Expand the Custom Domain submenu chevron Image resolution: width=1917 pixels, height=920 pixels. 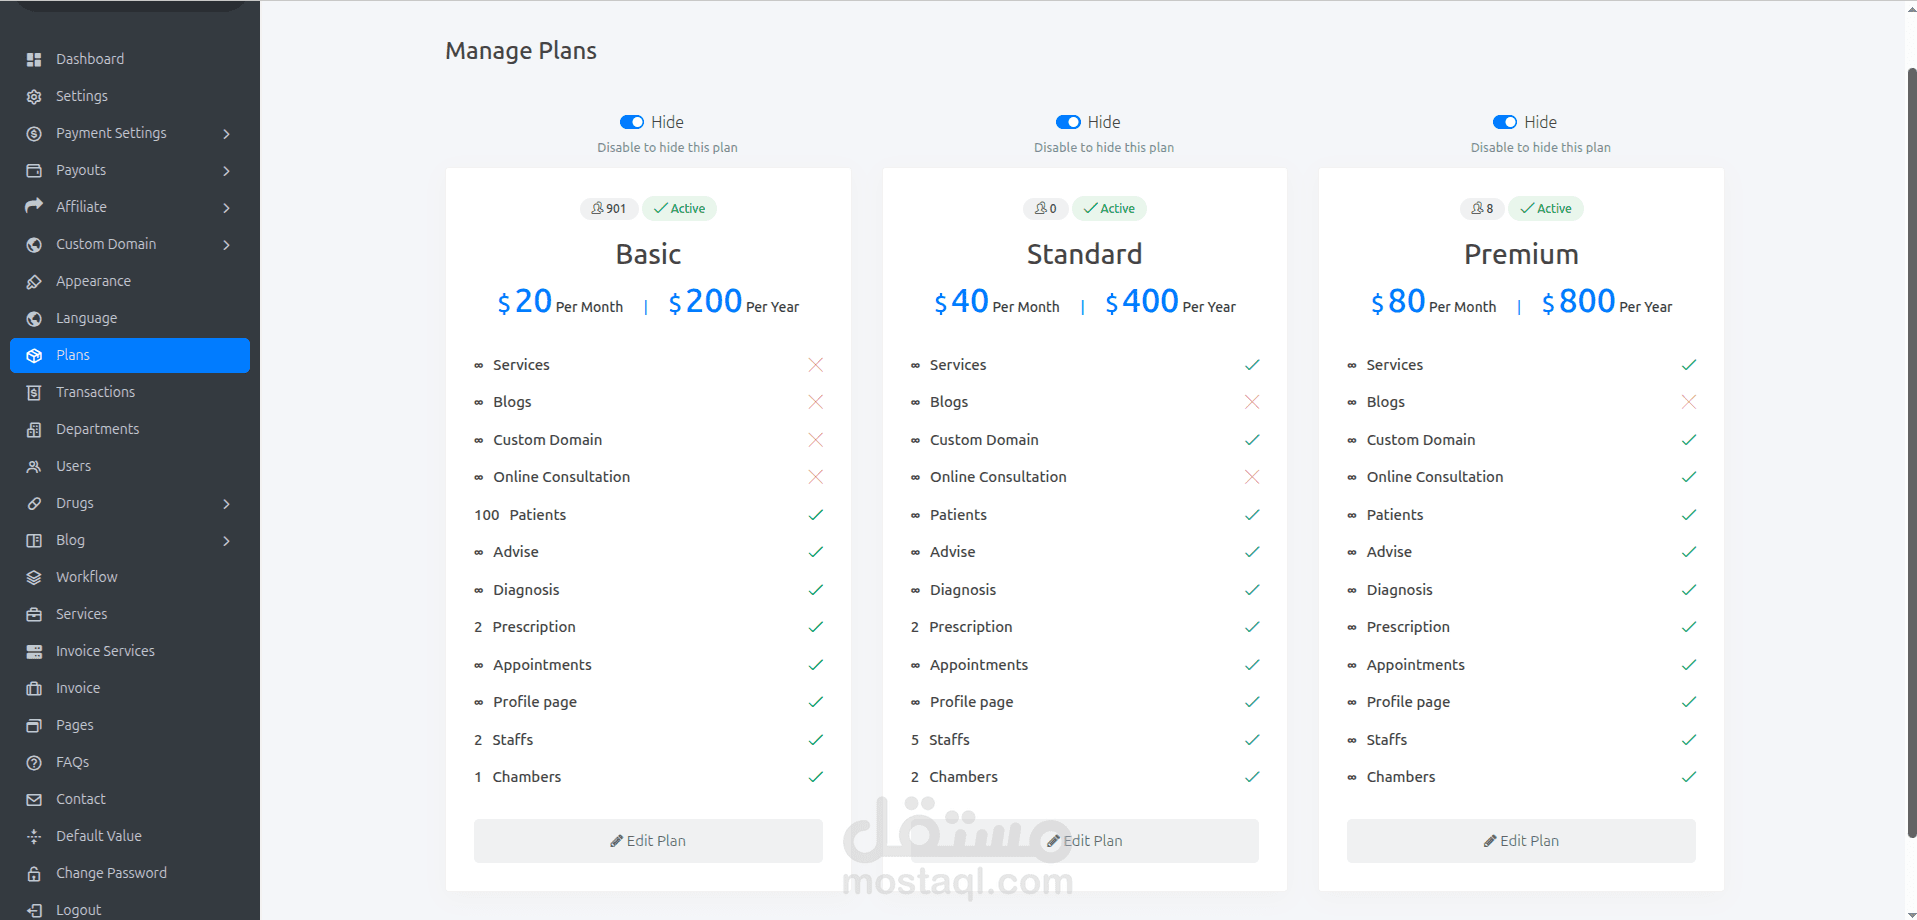(227, 245)
